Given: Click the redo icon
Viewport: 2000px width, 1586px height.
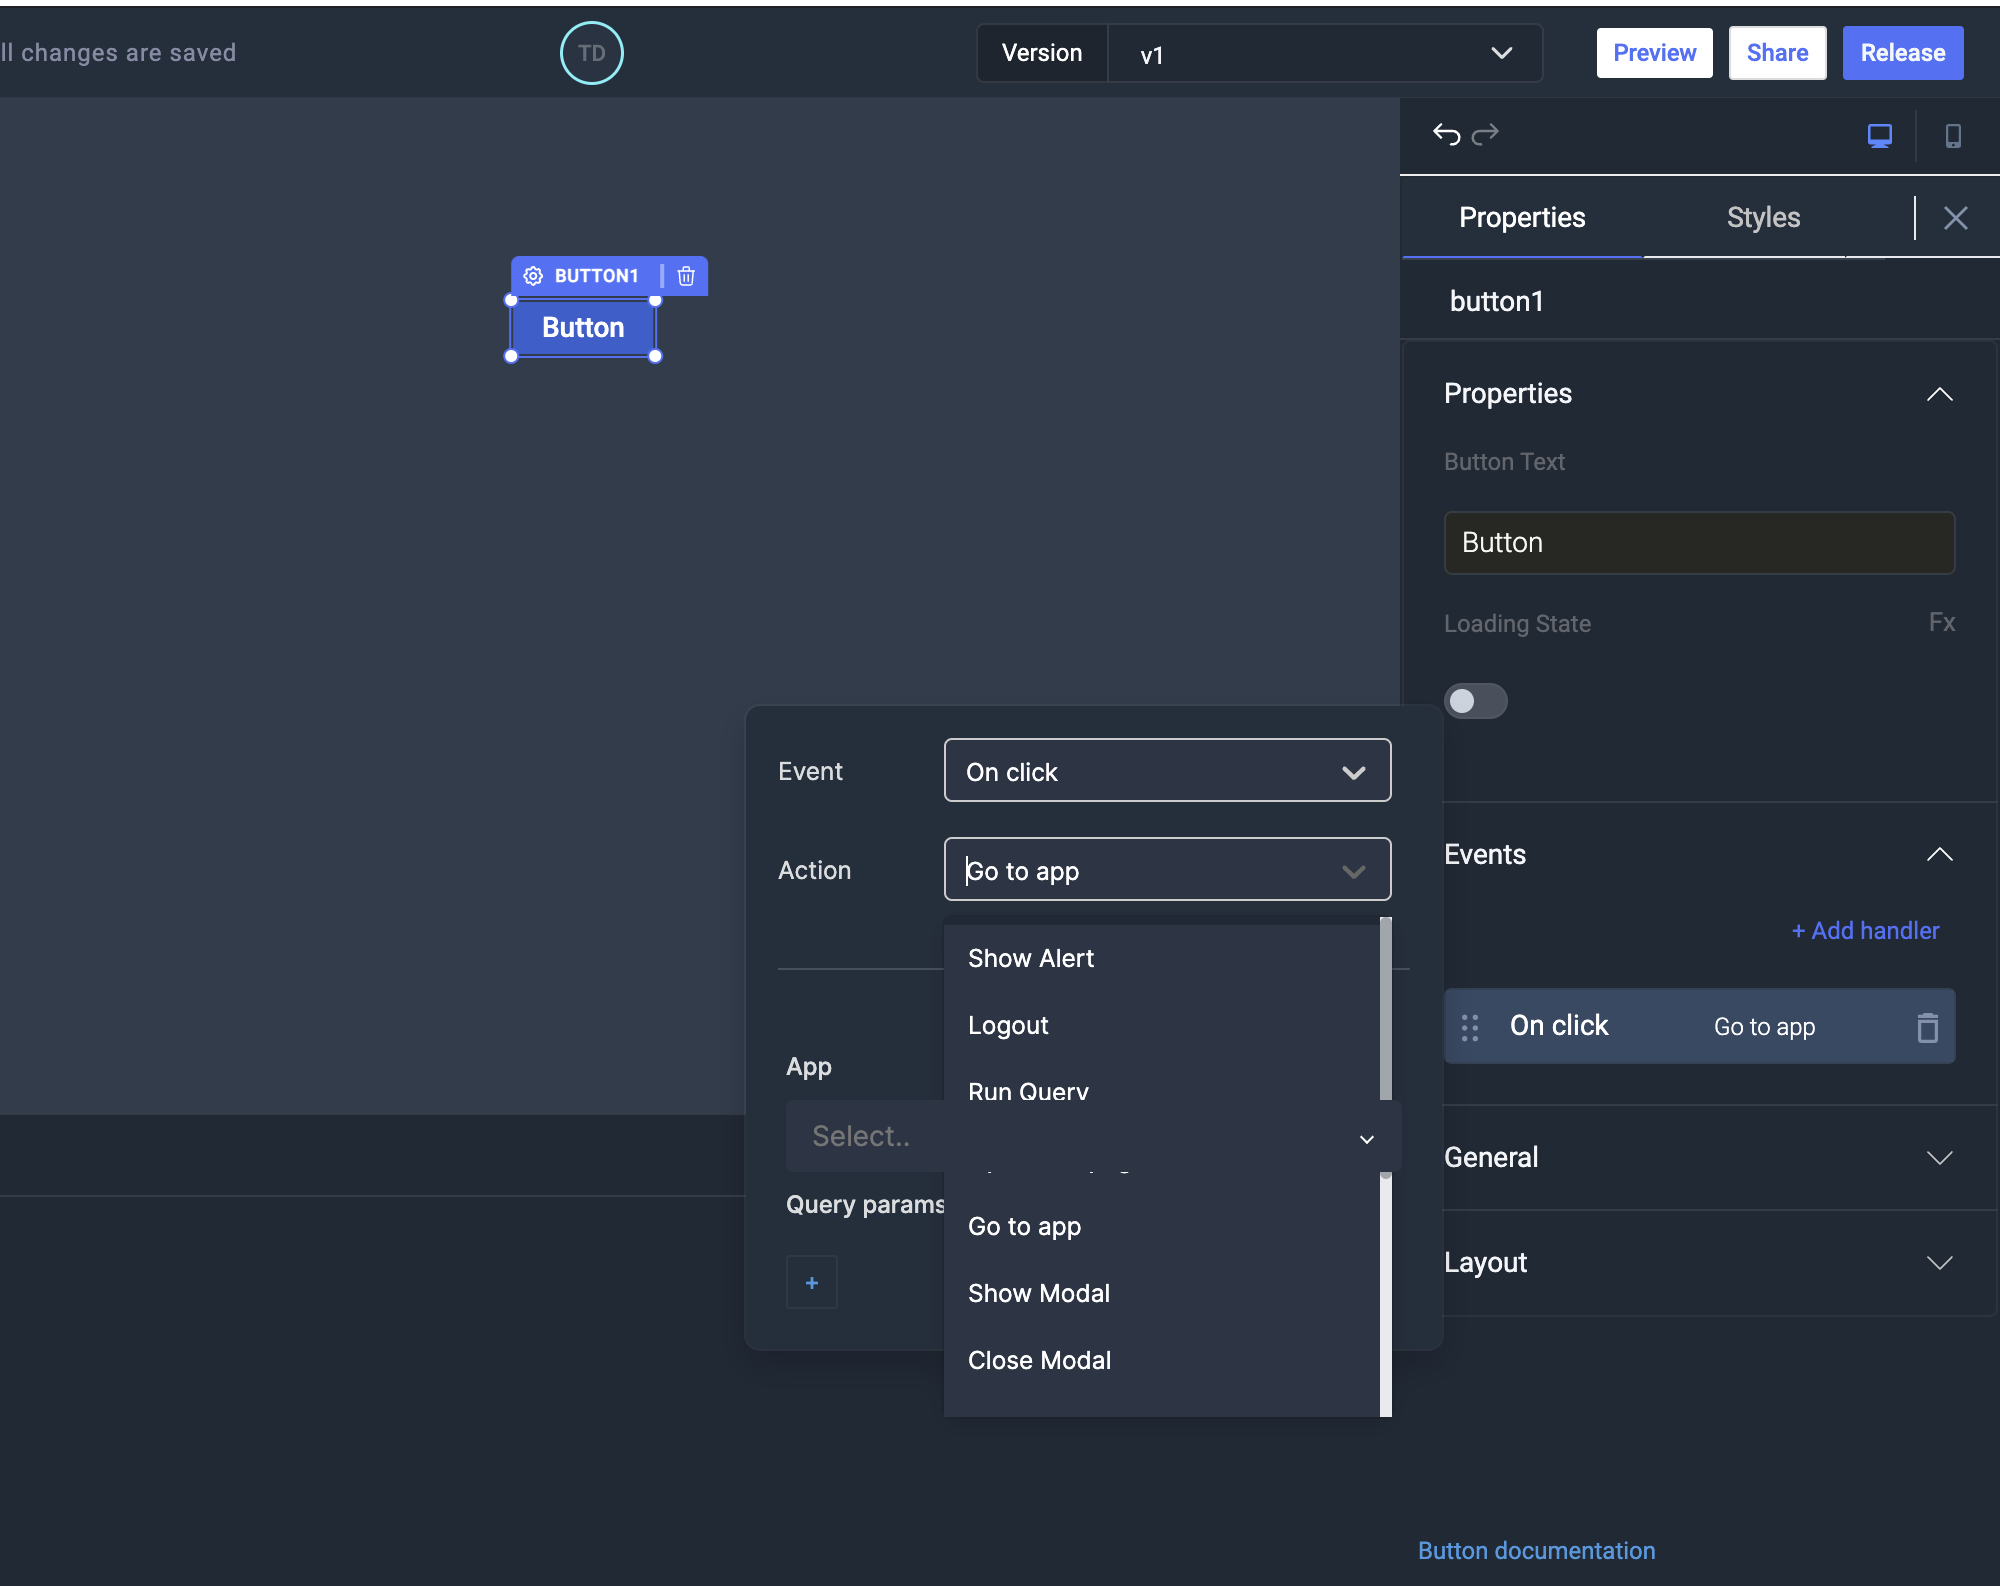Looking at the screenshot, I should point(1487,134).
